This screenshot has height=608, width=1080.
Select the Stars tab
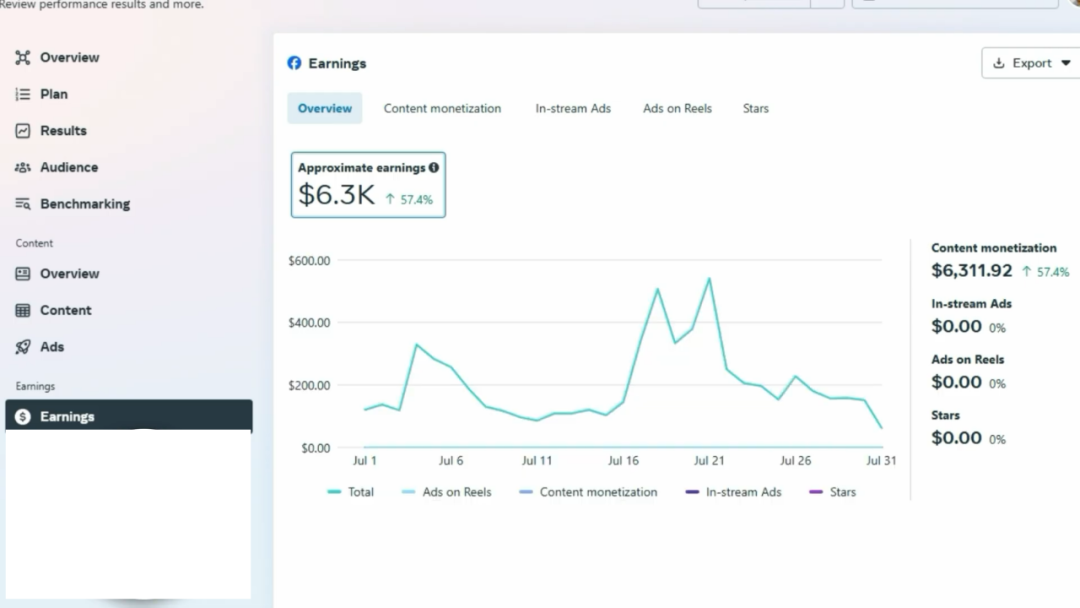(756, 108)
